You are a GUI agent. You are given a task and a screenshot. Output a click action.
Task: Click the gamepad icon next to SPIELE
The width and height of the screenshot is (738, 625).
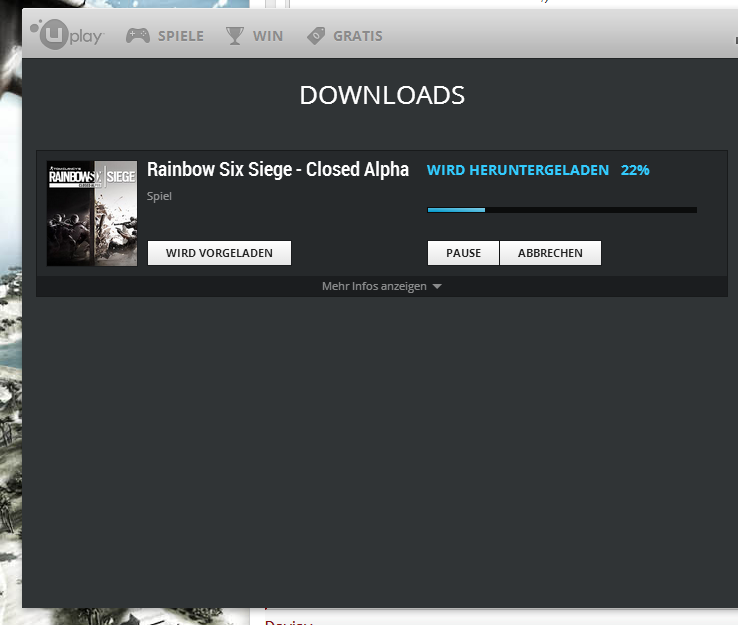[138, 36]
